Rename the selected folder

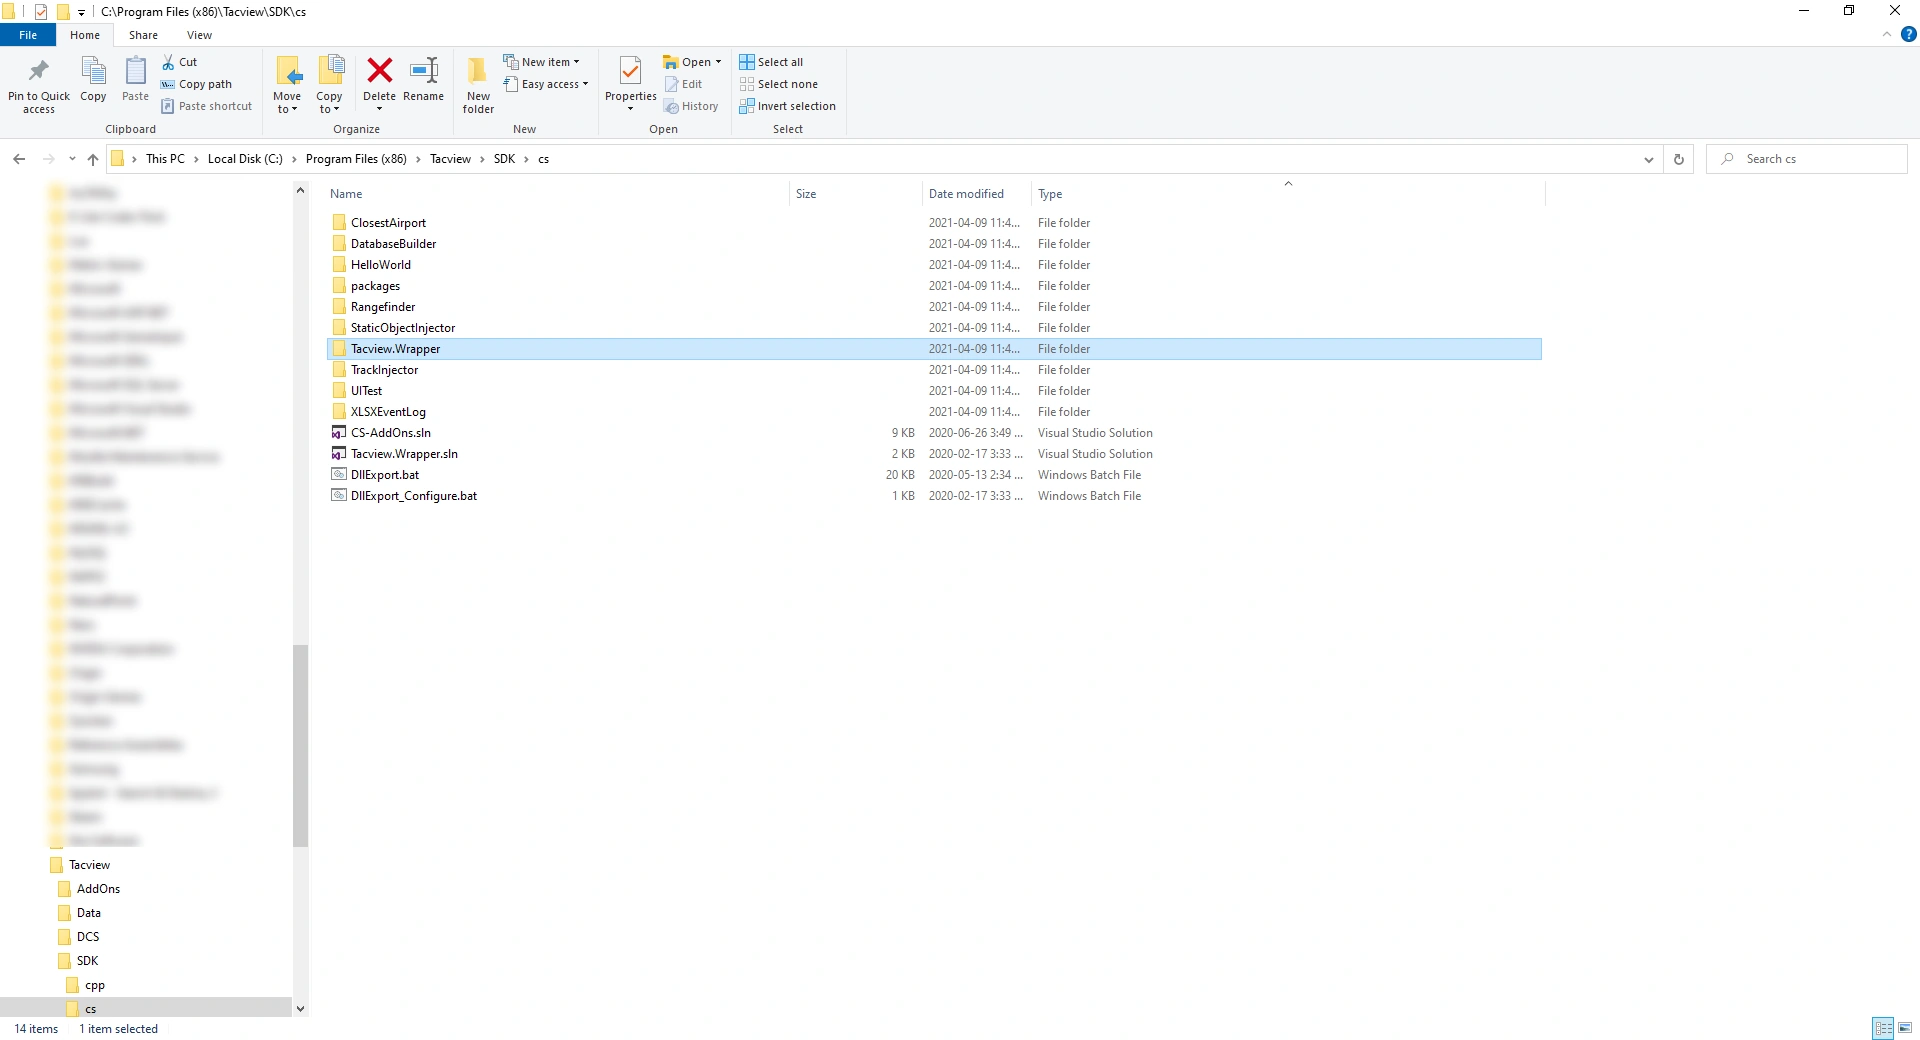424,79
